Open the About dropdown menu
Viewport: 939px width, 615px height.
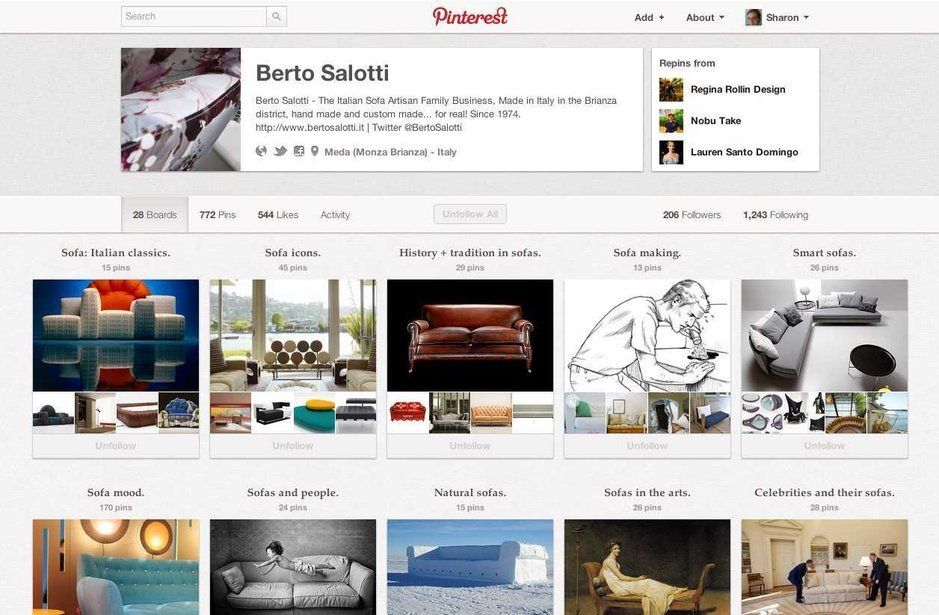[x=705, y=17]
